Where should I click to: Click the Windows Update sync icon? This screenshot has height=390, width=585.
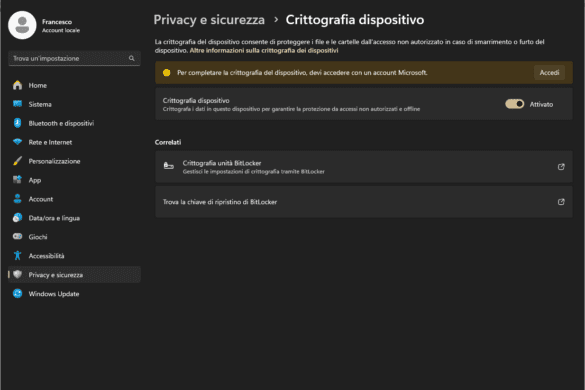pos(18,293)
